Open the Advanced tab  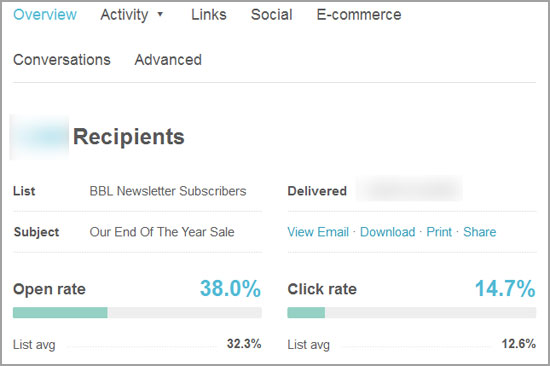click(168, 60)
